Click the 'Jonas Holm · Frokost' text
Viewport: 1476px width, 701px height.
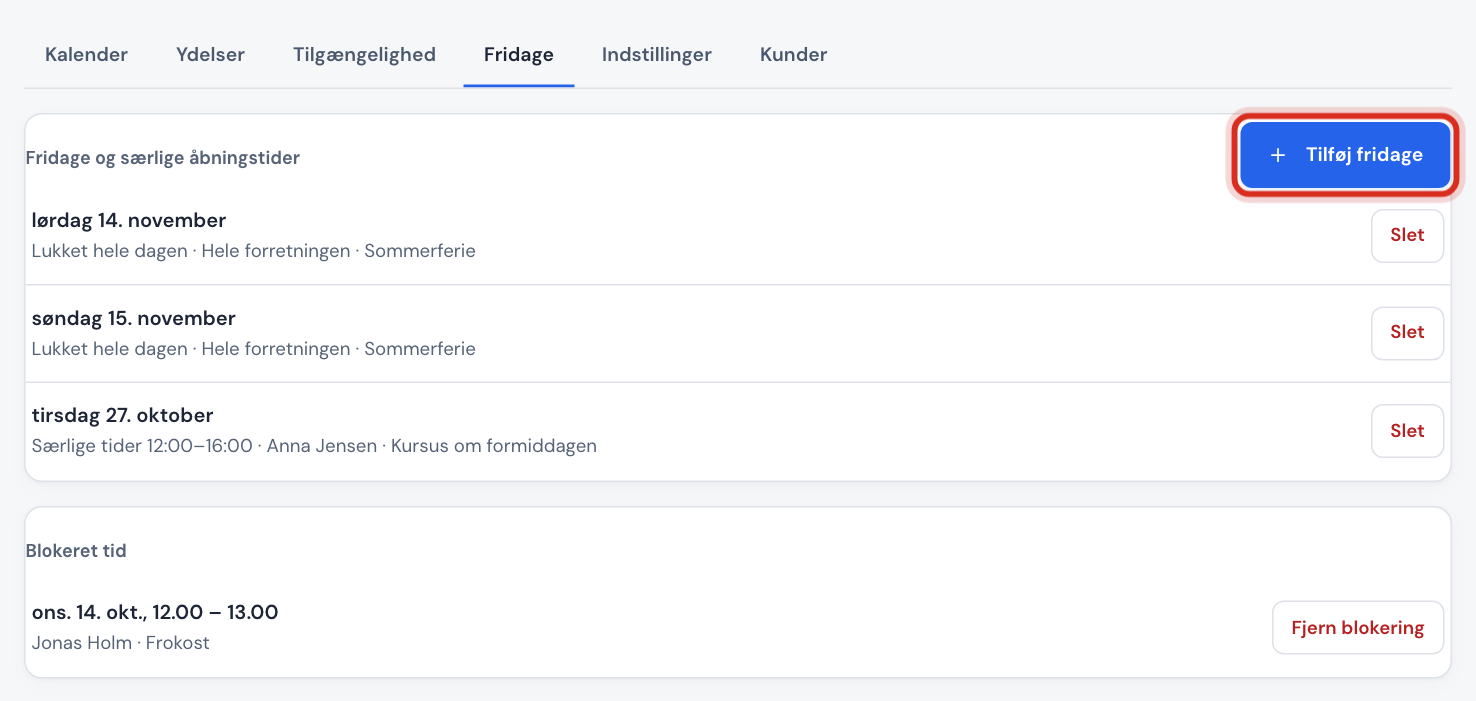[121, 643]
